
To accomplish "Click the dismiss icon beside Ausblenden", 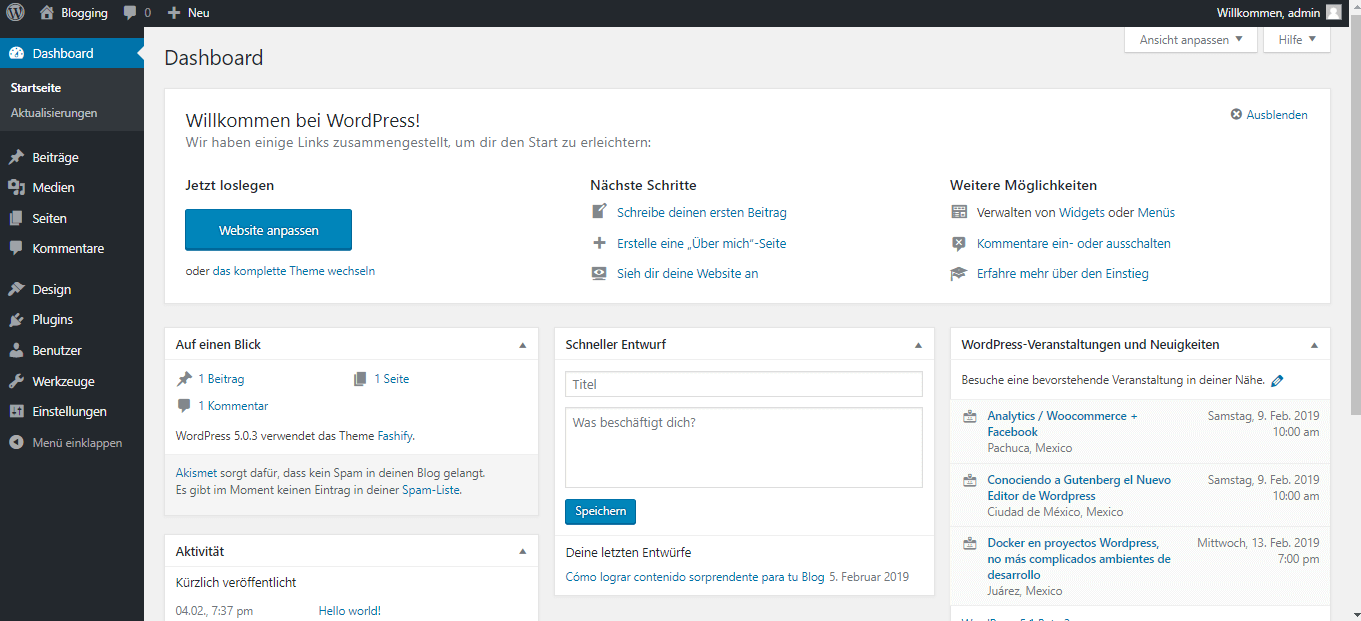I will (x=1236, y=115).
